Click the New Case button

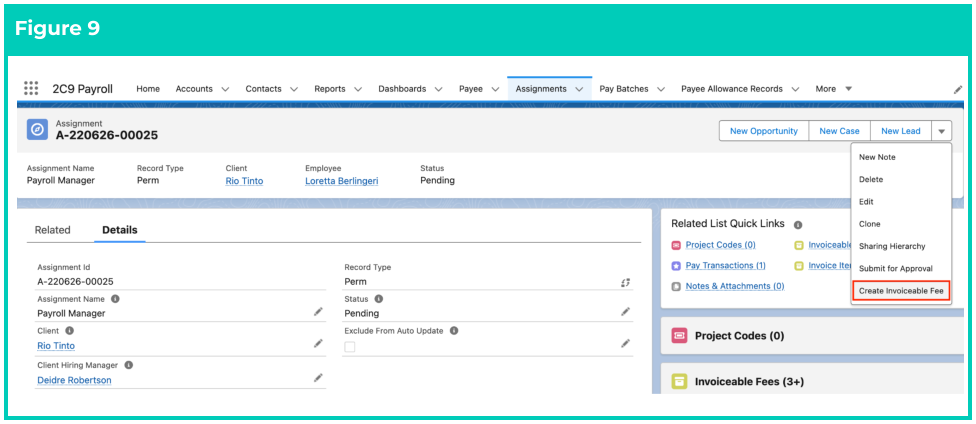click(x=839, y=131)
